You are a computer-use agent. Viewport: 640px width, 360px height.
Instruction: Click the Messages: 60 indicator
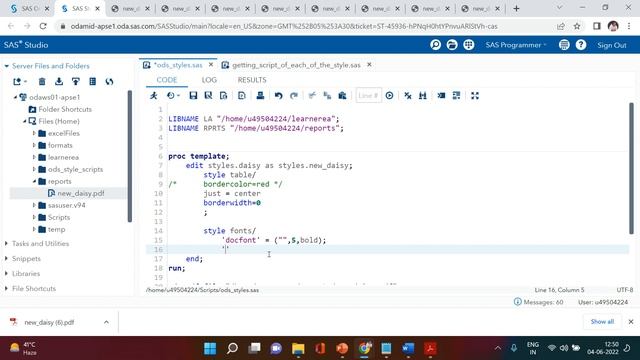coord(538,302)
